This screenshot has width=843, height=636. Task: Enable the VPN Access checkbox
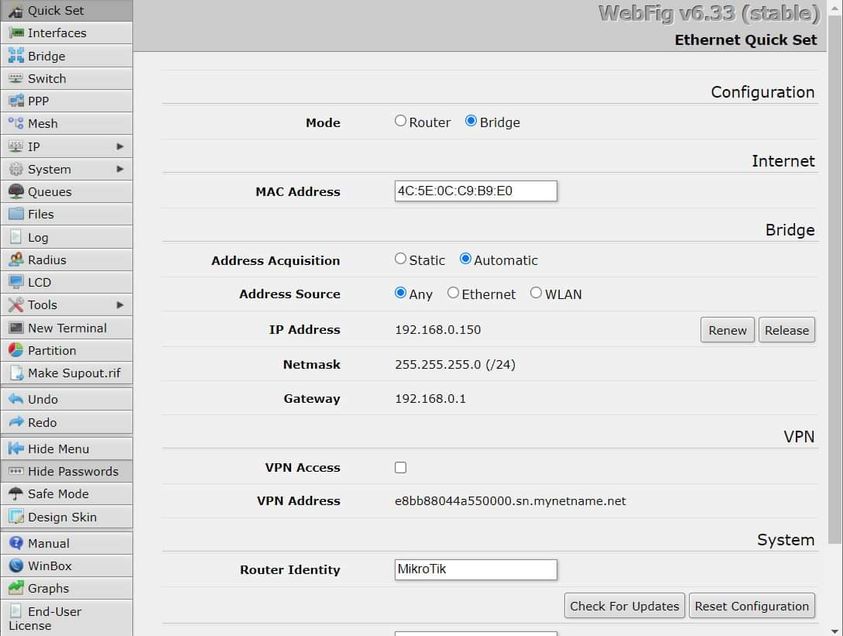tap(401, 467)
